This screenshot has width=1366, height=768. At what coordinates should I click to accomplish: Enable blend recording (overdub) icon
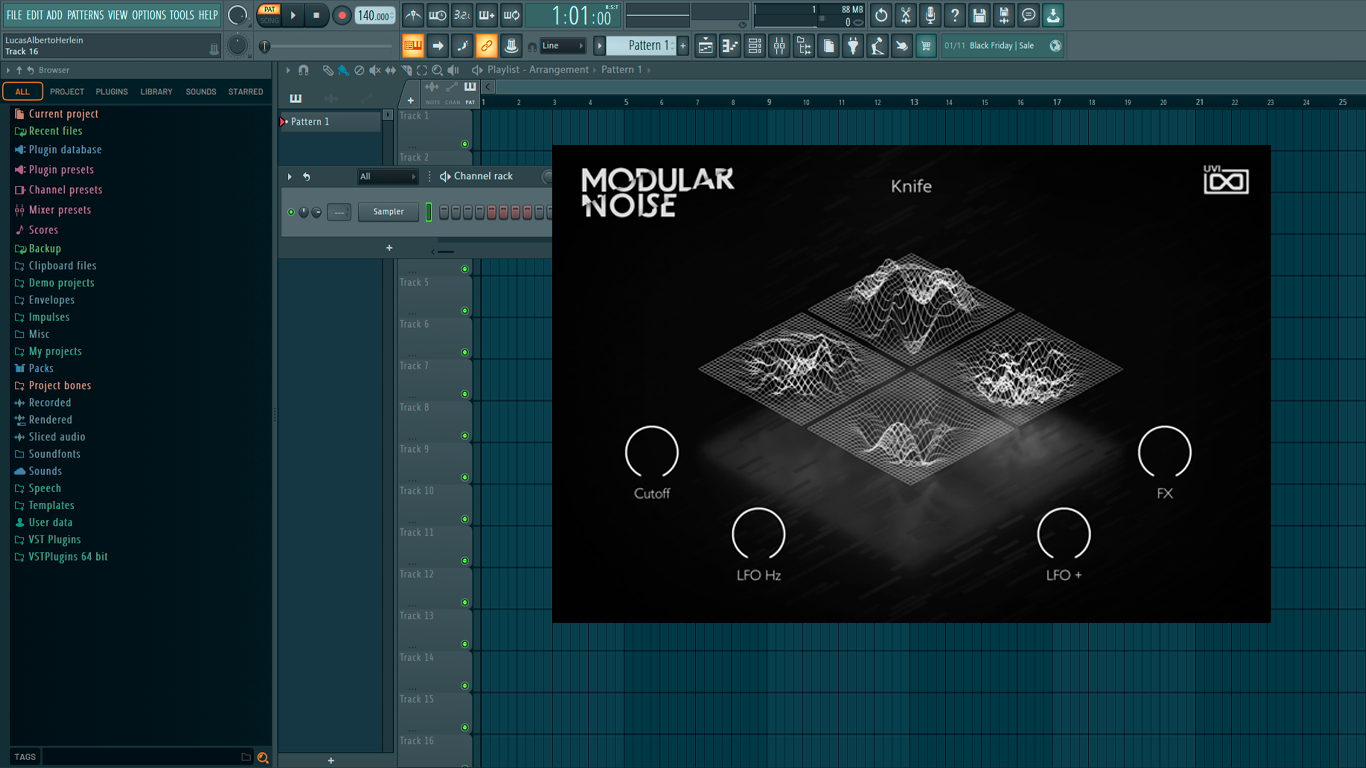pyautogui.click(x=486, y=15)
